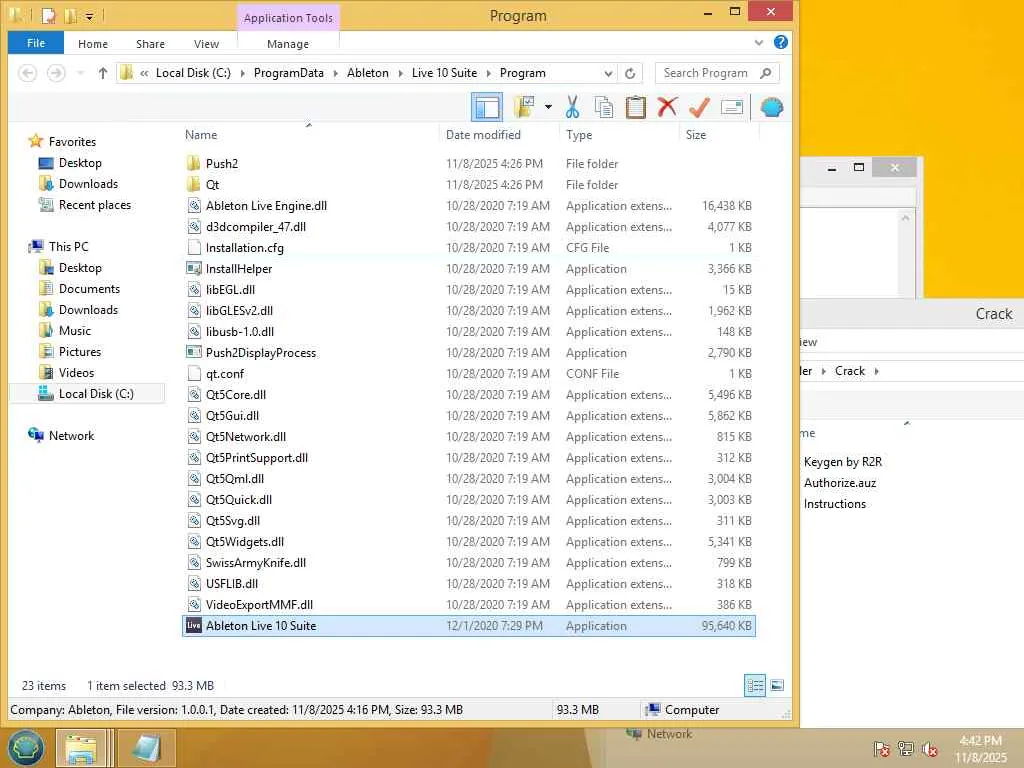
Task: Click the Cut scissors icon
Action: tap(573, 107)
